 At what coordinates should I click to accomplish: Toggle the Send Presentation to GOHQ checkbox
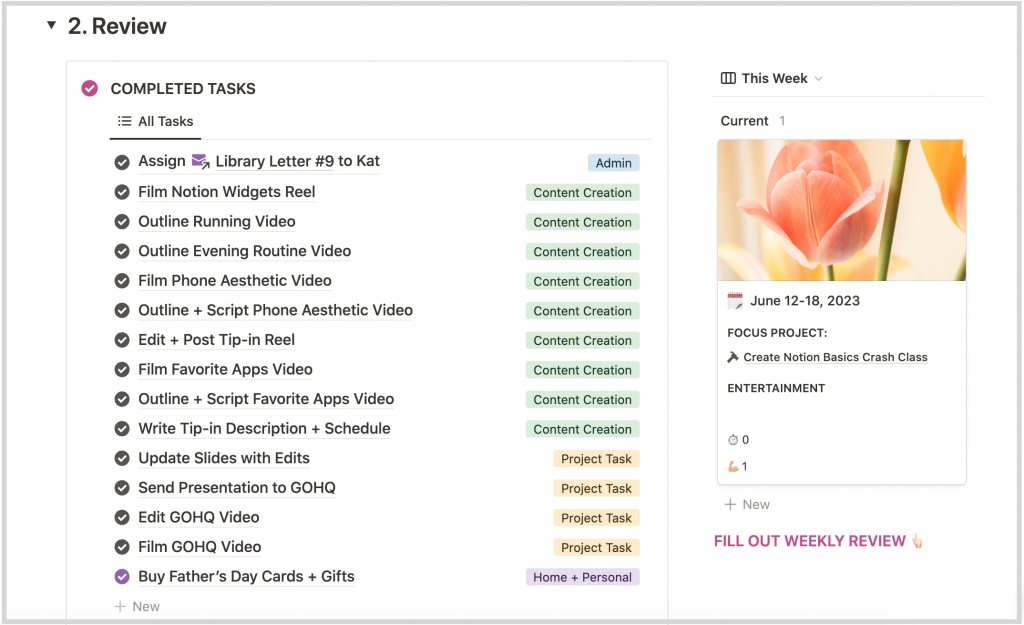pyautogui.click(x=122, y=488)
